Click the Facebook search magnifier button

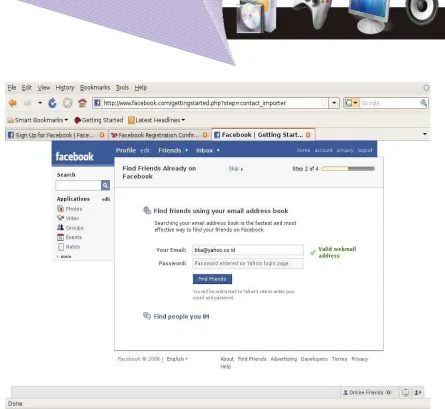click(x=105, y=185)
